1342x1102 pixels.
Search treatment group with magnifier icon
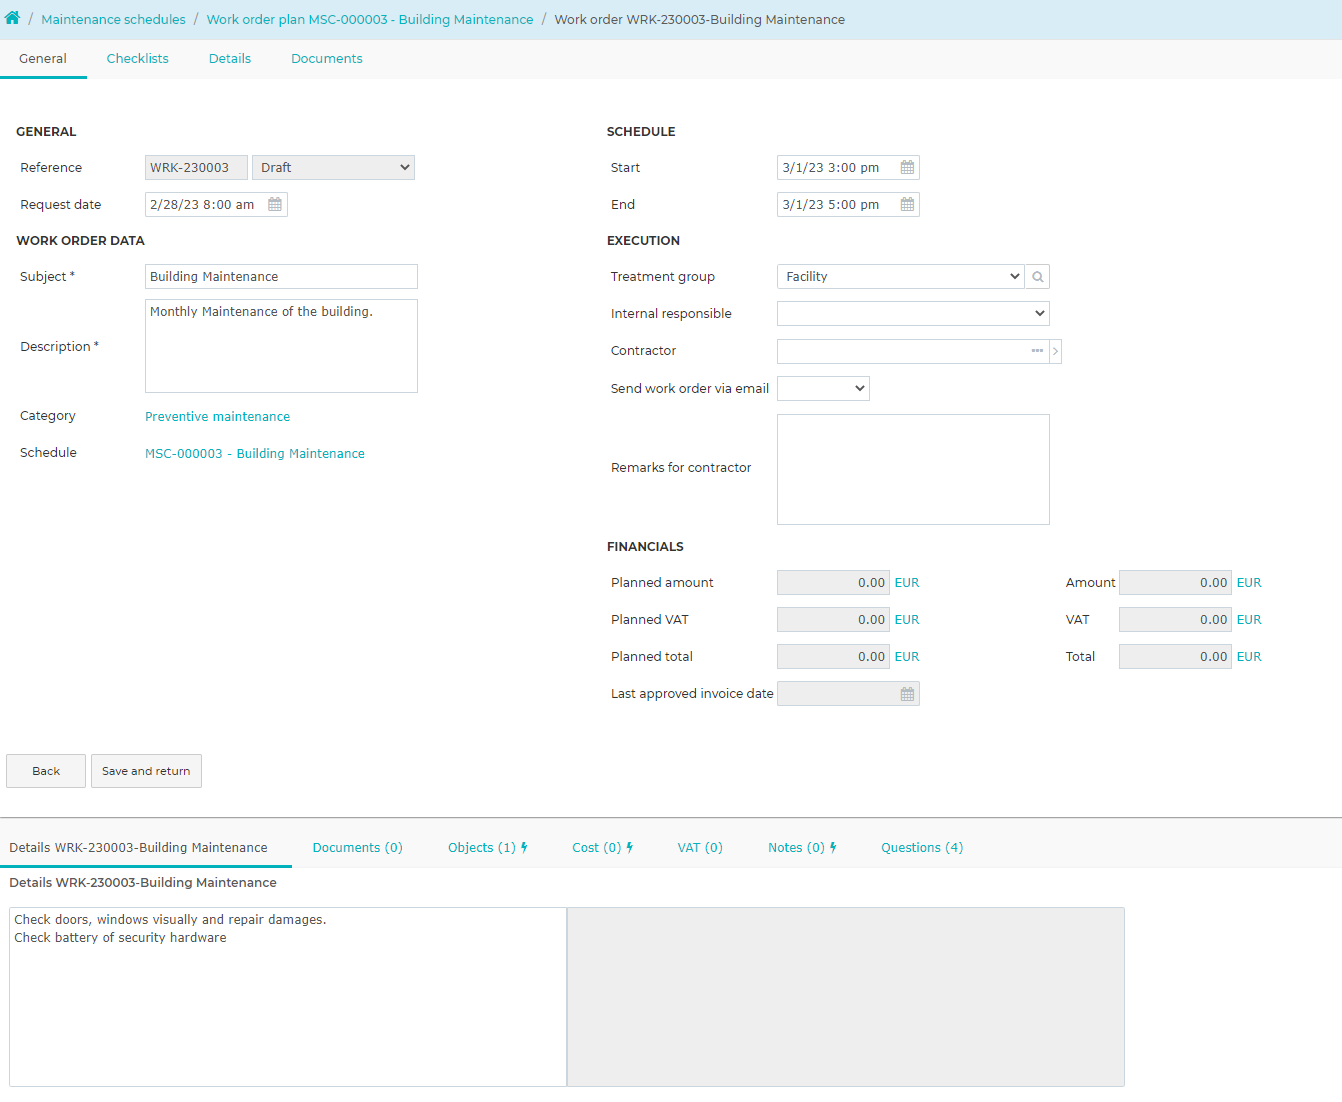click(x=1038, y=277)
